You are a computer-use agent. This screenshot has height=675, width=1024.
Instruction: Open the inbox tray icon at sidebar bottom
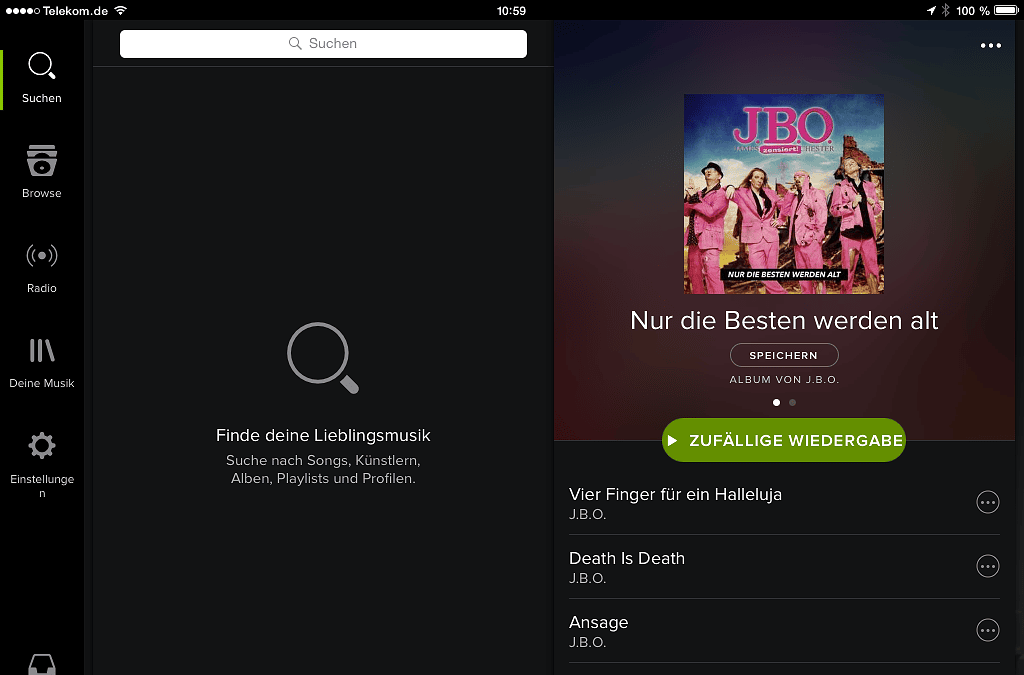point(42,664)
